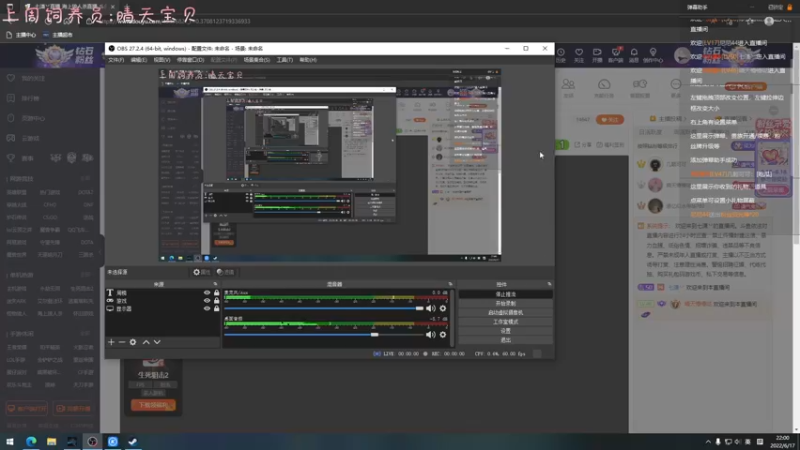The height and width of the screenshot is (450, 800).
Task: Open 历史 history icon in browser header
Action: click(x=561, y=55)
